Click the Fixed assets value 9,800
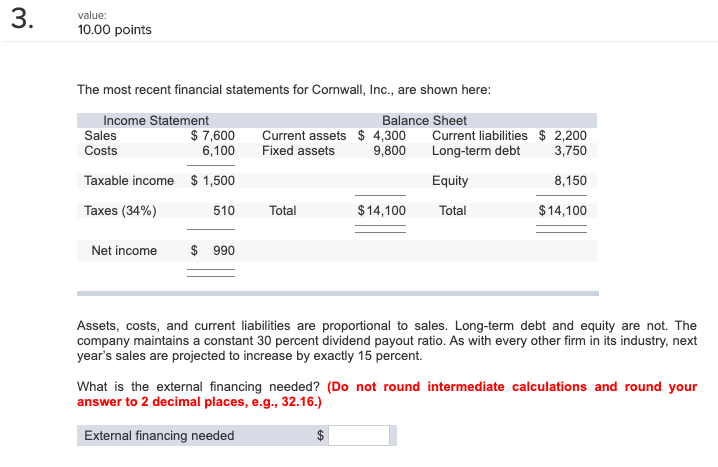Viewport: 718px width, 467px height. pos(389,151)
